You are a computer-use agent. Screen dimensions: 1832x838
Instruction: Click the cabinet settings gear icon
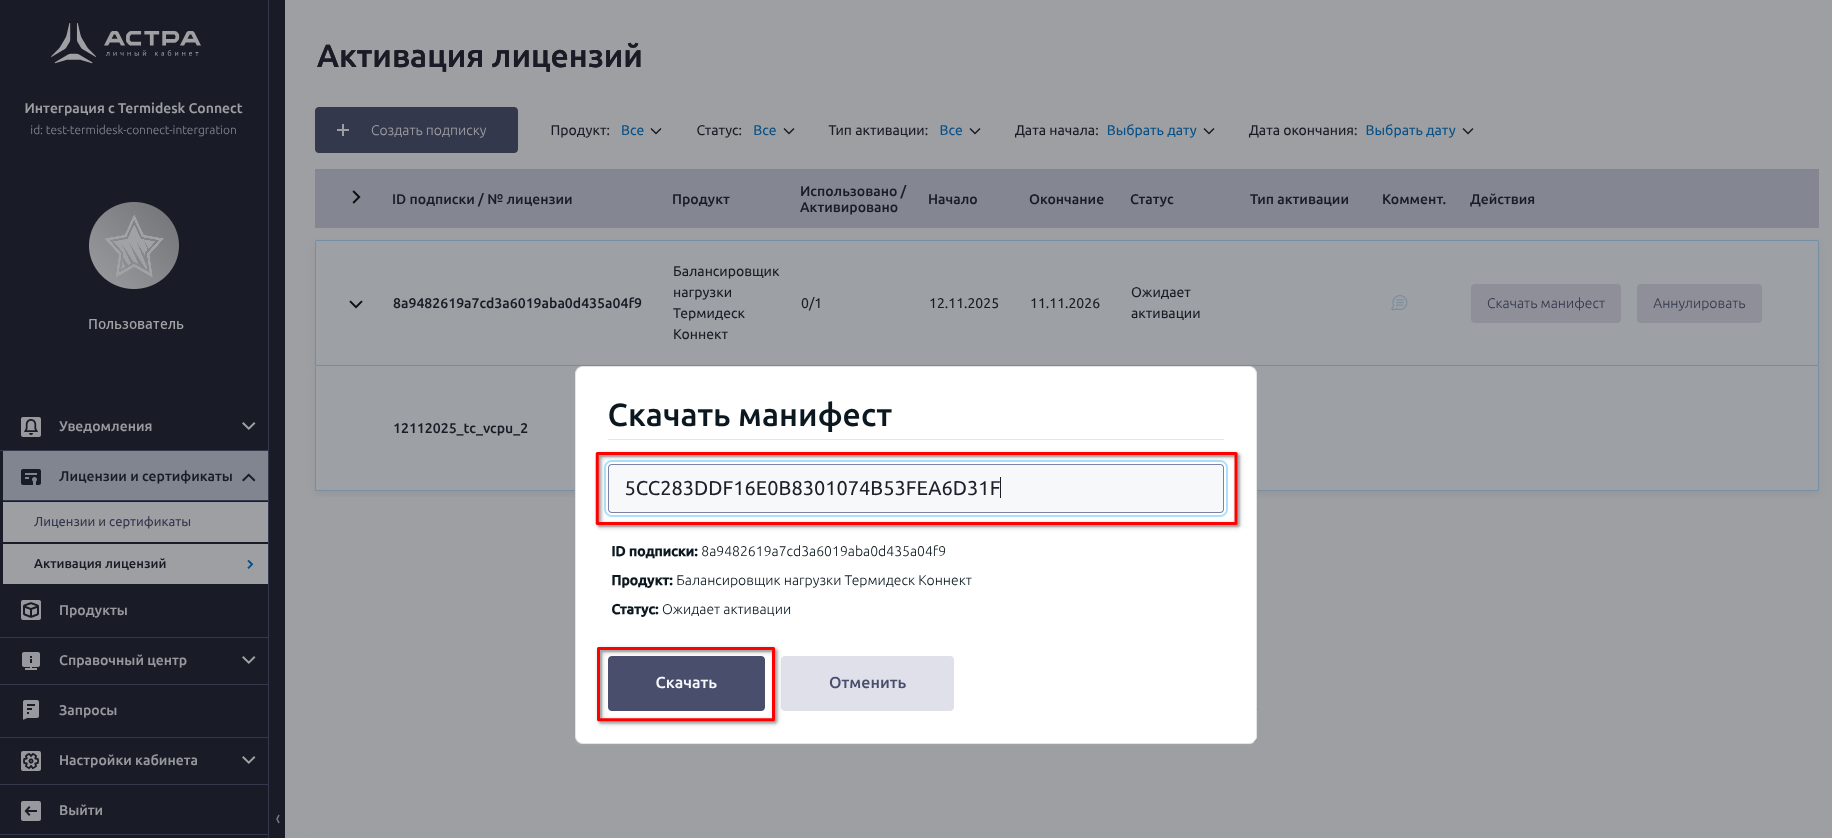point(31,761)
